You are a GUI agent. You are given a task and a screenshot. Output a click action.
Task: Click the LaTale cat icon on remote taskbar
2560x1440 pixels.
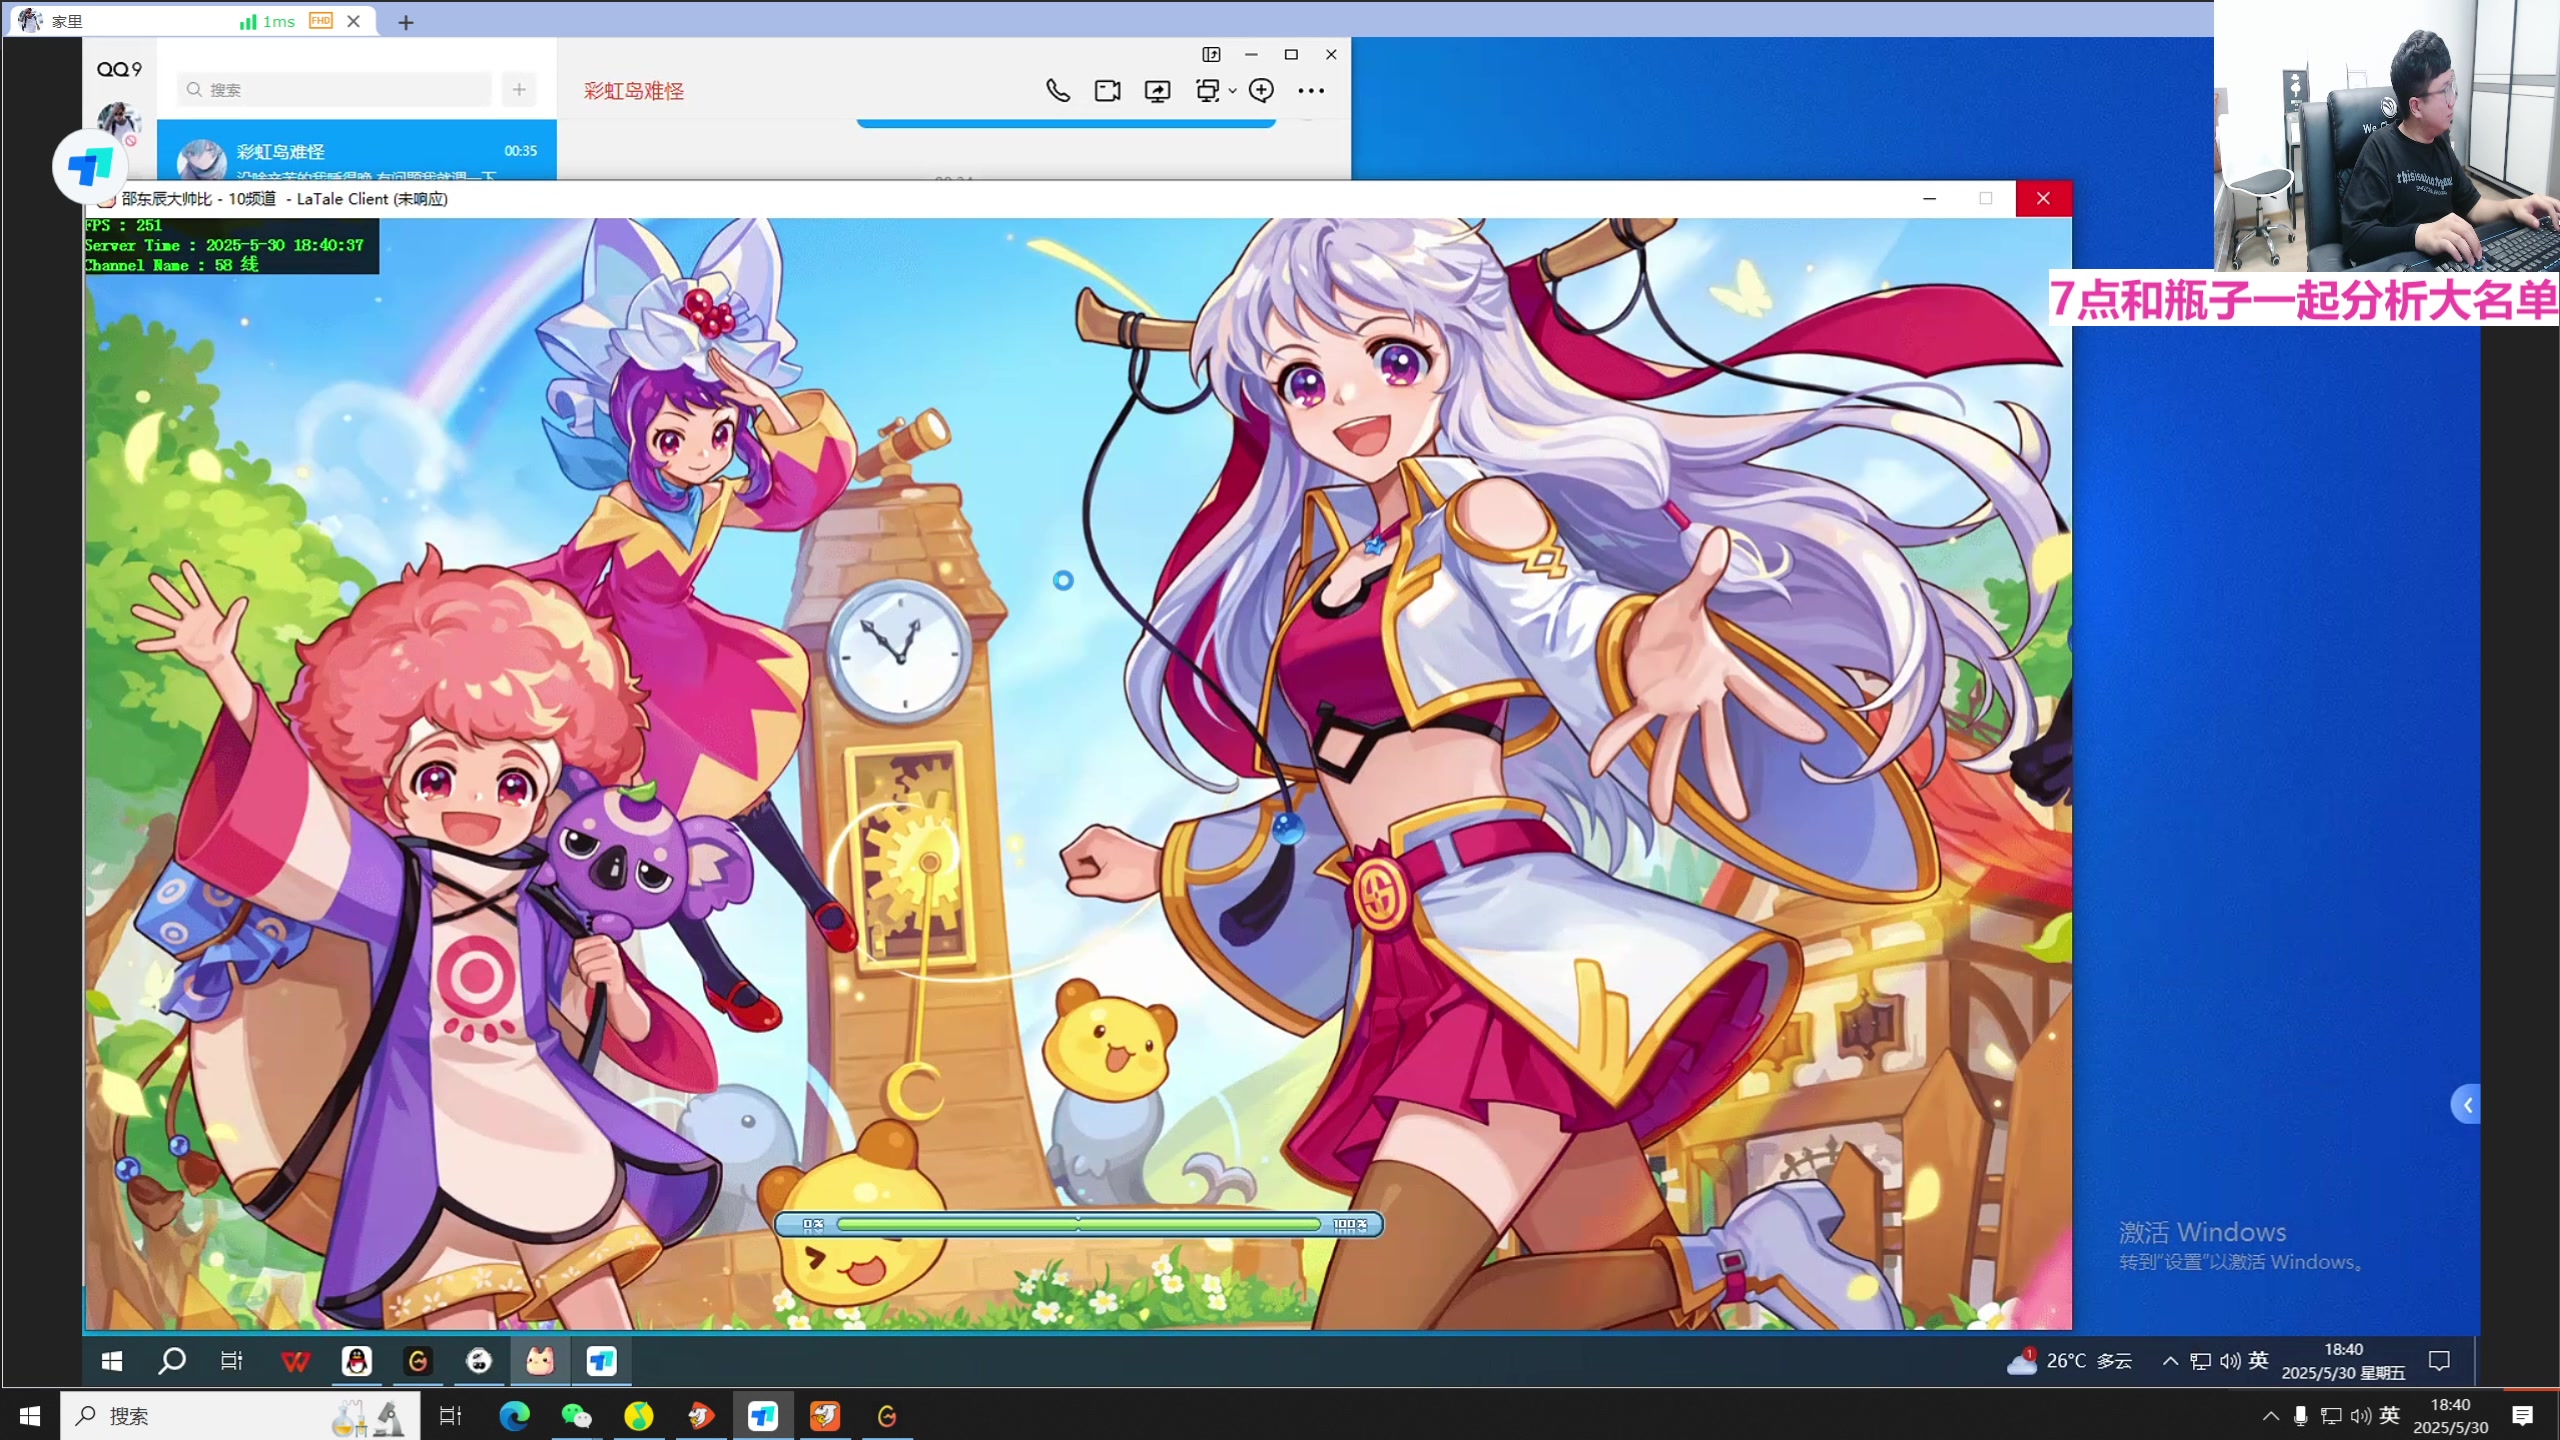pyautogui.click(x=540, y=1361)
